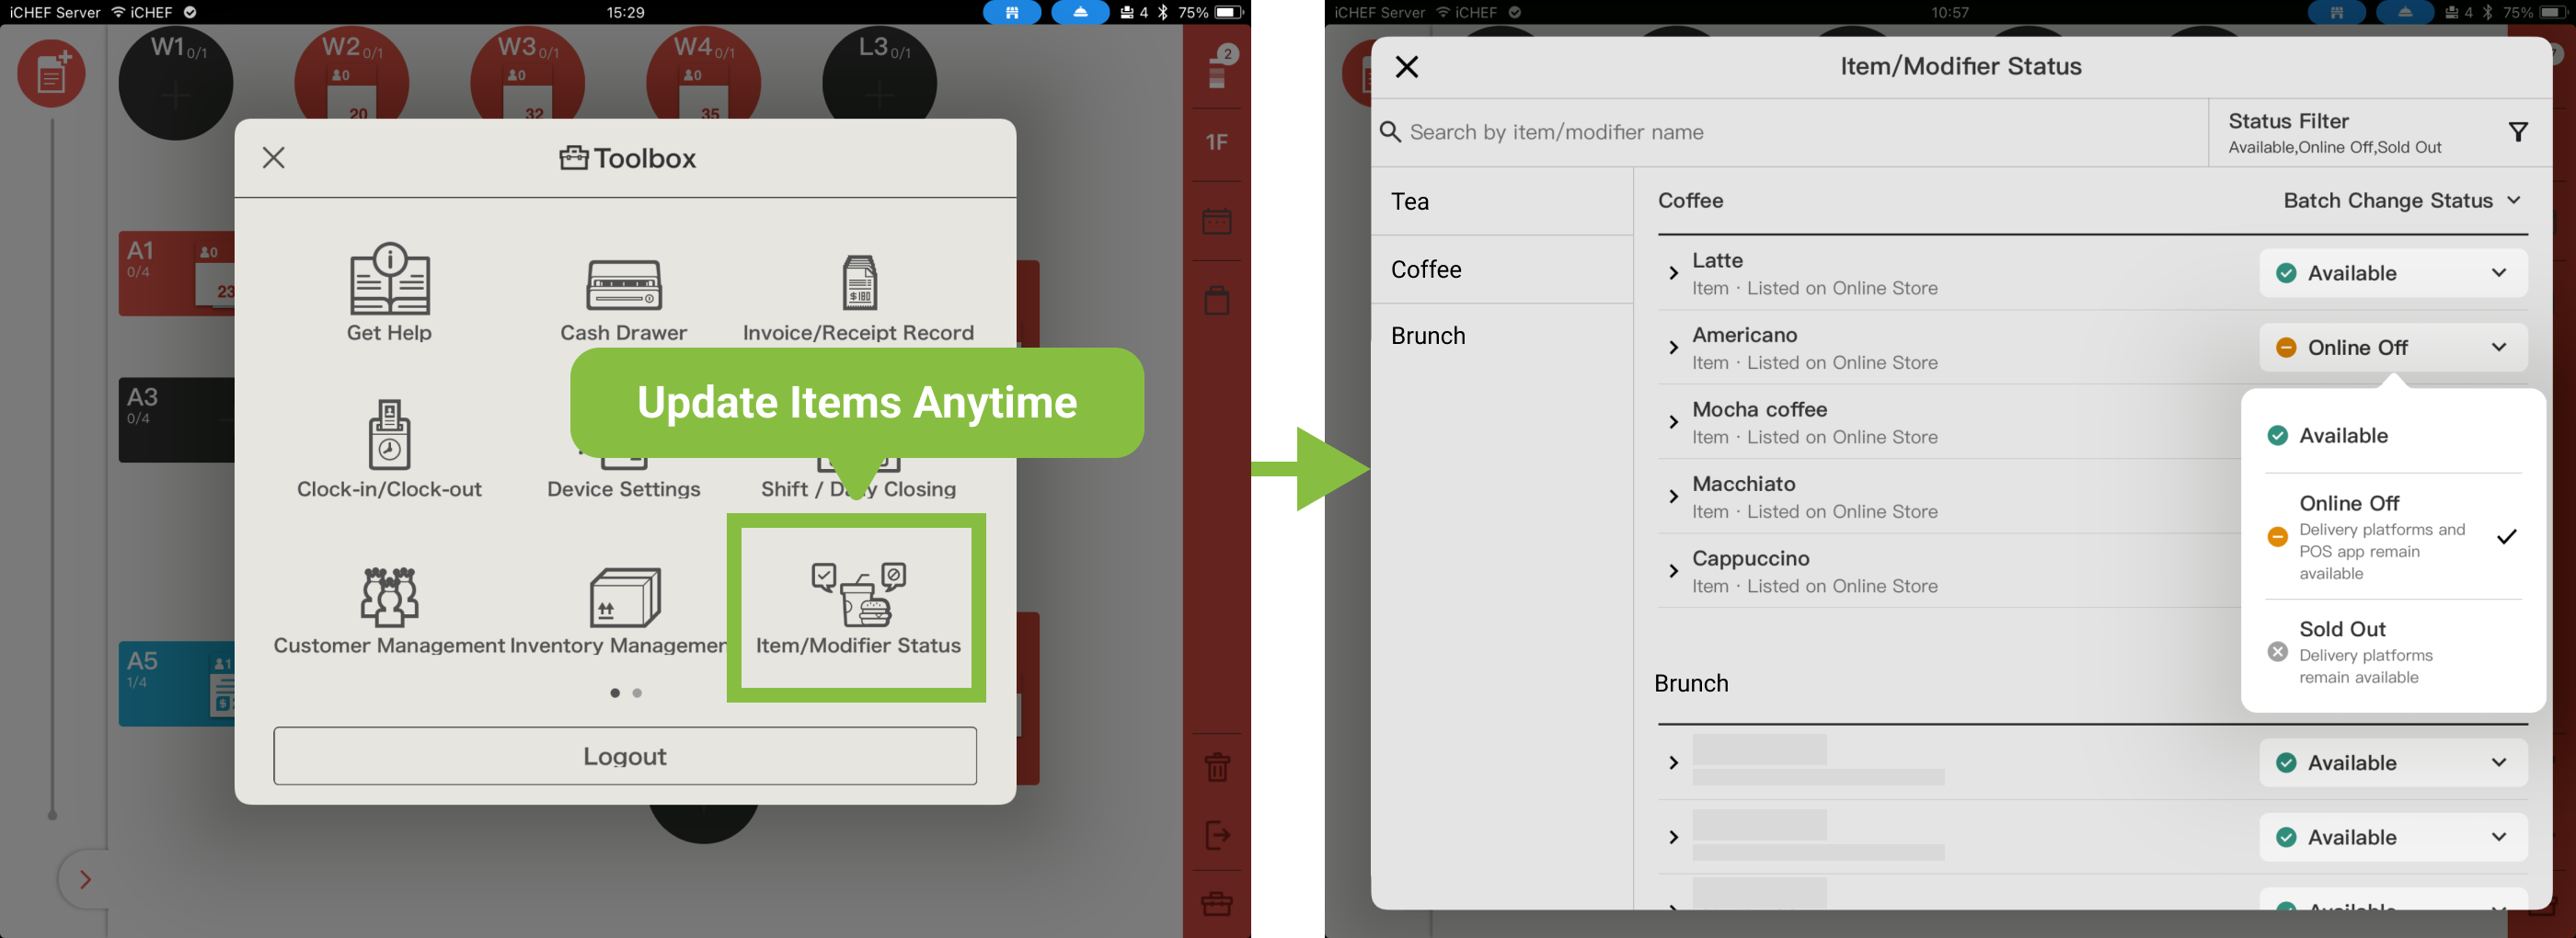Close the Item/Modifier Status panel
Image resolution: width=2576 pixels, height=938 pixels.
point(1406,67)
